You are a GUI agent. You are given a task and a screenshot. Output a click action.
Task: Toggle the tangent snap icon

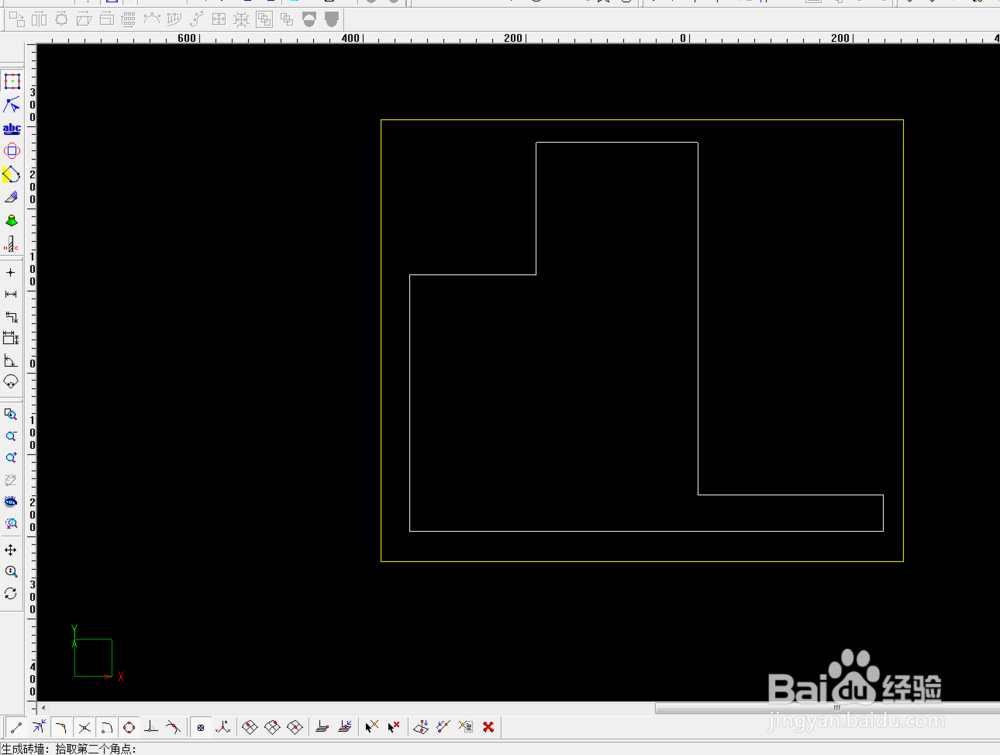[x=173, y=727]
